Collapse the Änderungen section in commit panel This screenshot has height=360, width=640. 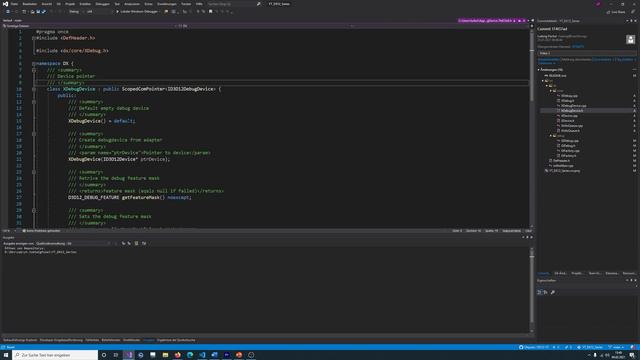[x=538, y=70]
